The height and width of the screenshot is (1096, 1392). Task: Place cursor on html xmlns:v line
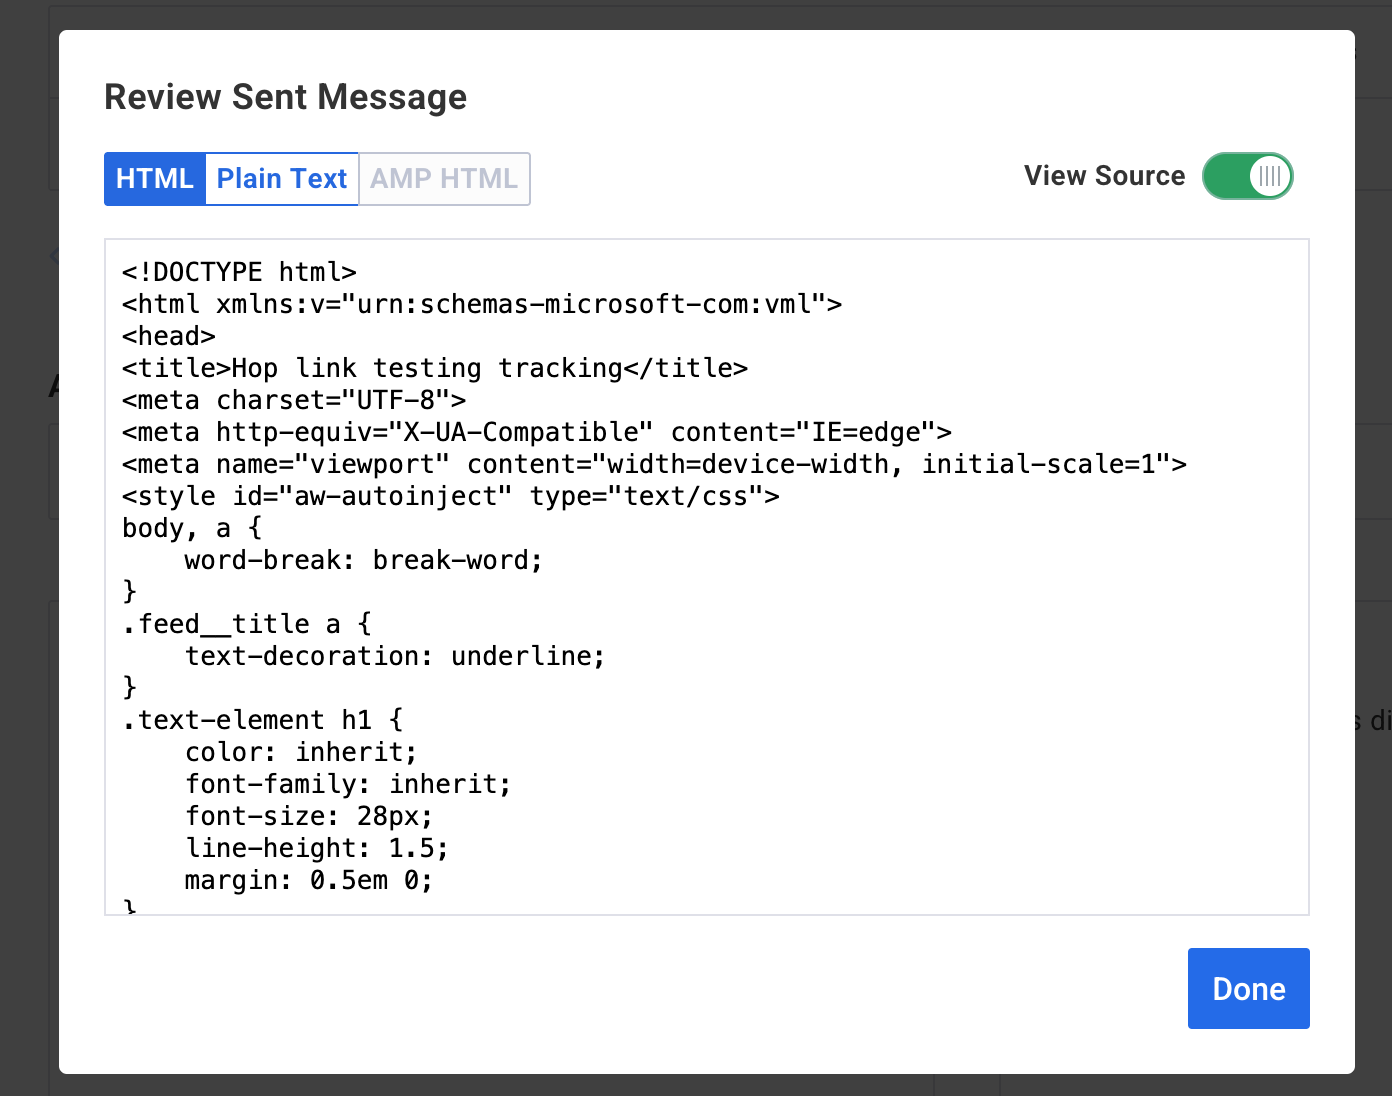[x=481, y=304]
